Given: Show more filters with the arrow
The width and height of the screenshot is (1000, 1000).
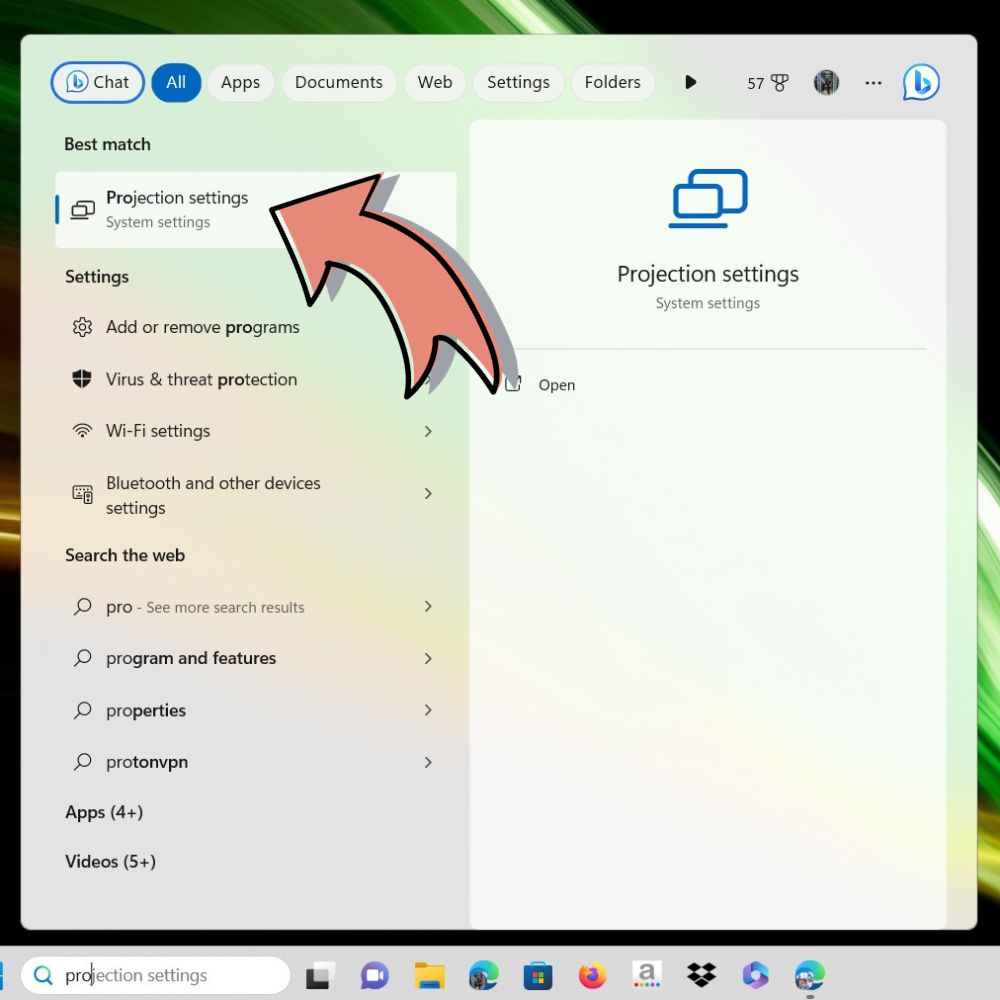Looking at the screenshot, I should [x=690, y=82].
